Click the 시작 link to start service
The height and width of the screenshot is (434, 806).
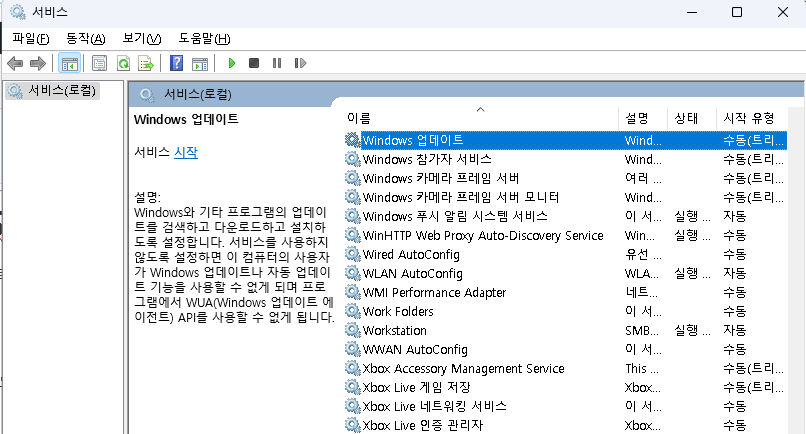(x=186, y=152)
